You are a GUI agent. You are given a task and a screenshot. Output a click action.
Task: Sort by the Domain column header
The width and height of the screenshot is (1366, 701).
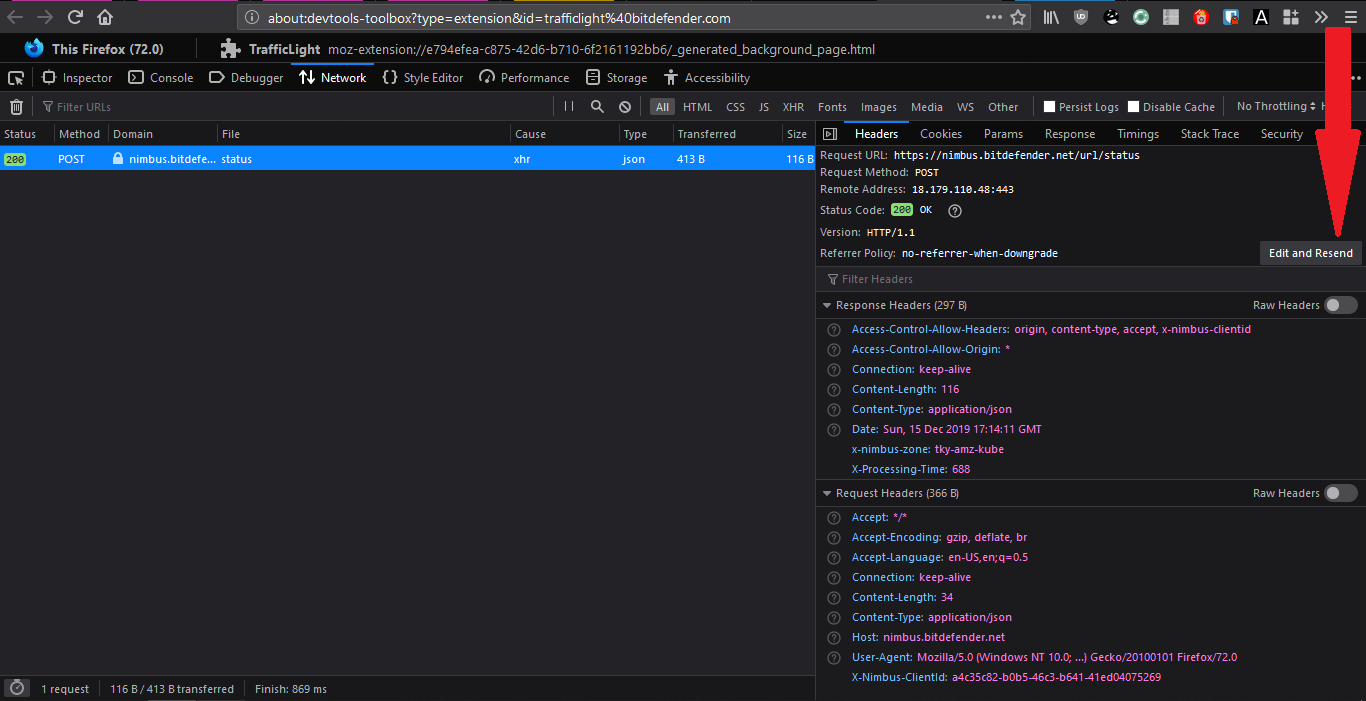click(162, 134)
